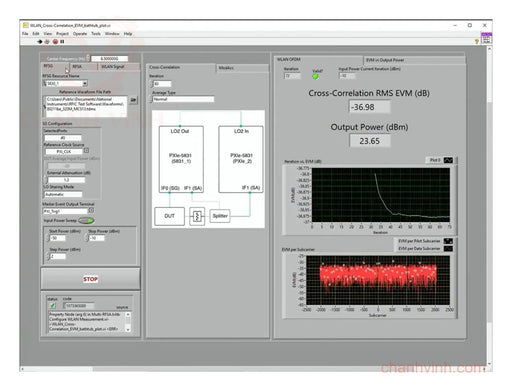This screenshot has height=391, width=512.
Task: Open the context help question mark
Action: [x=477, y=41]
